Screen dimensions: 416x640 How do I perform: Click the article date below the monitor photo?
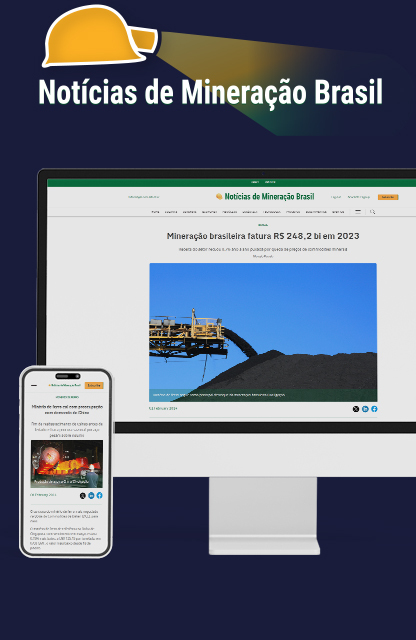(x=163, y=408)
